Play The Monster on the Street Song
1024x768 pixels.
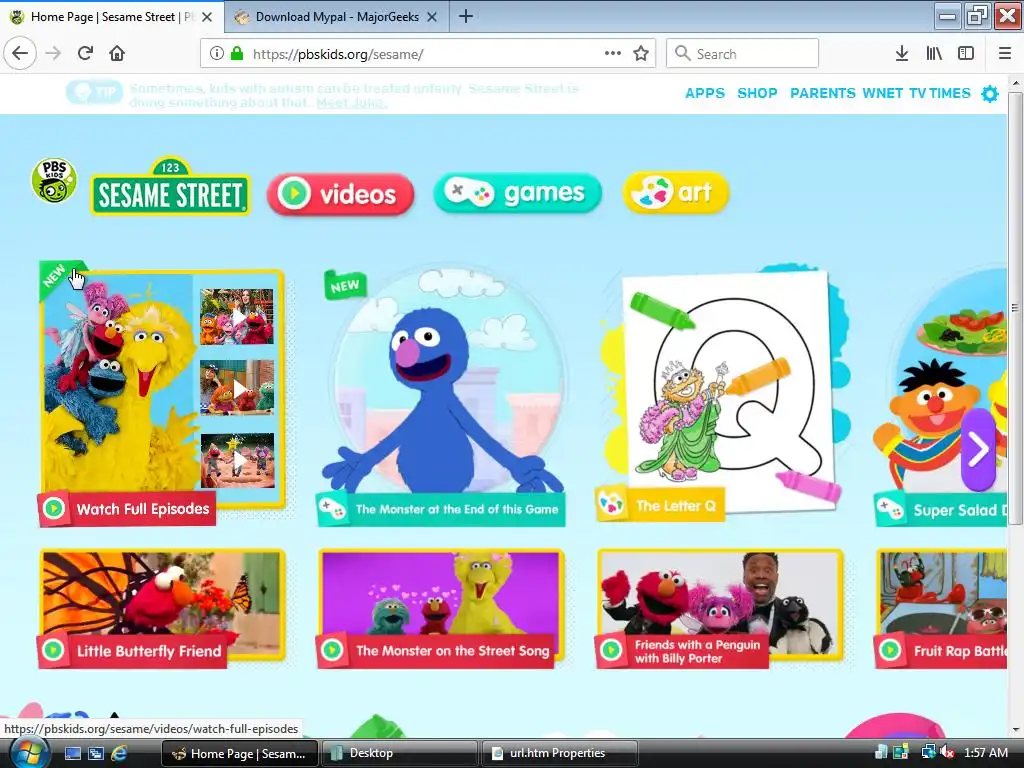tap(441, 609)
